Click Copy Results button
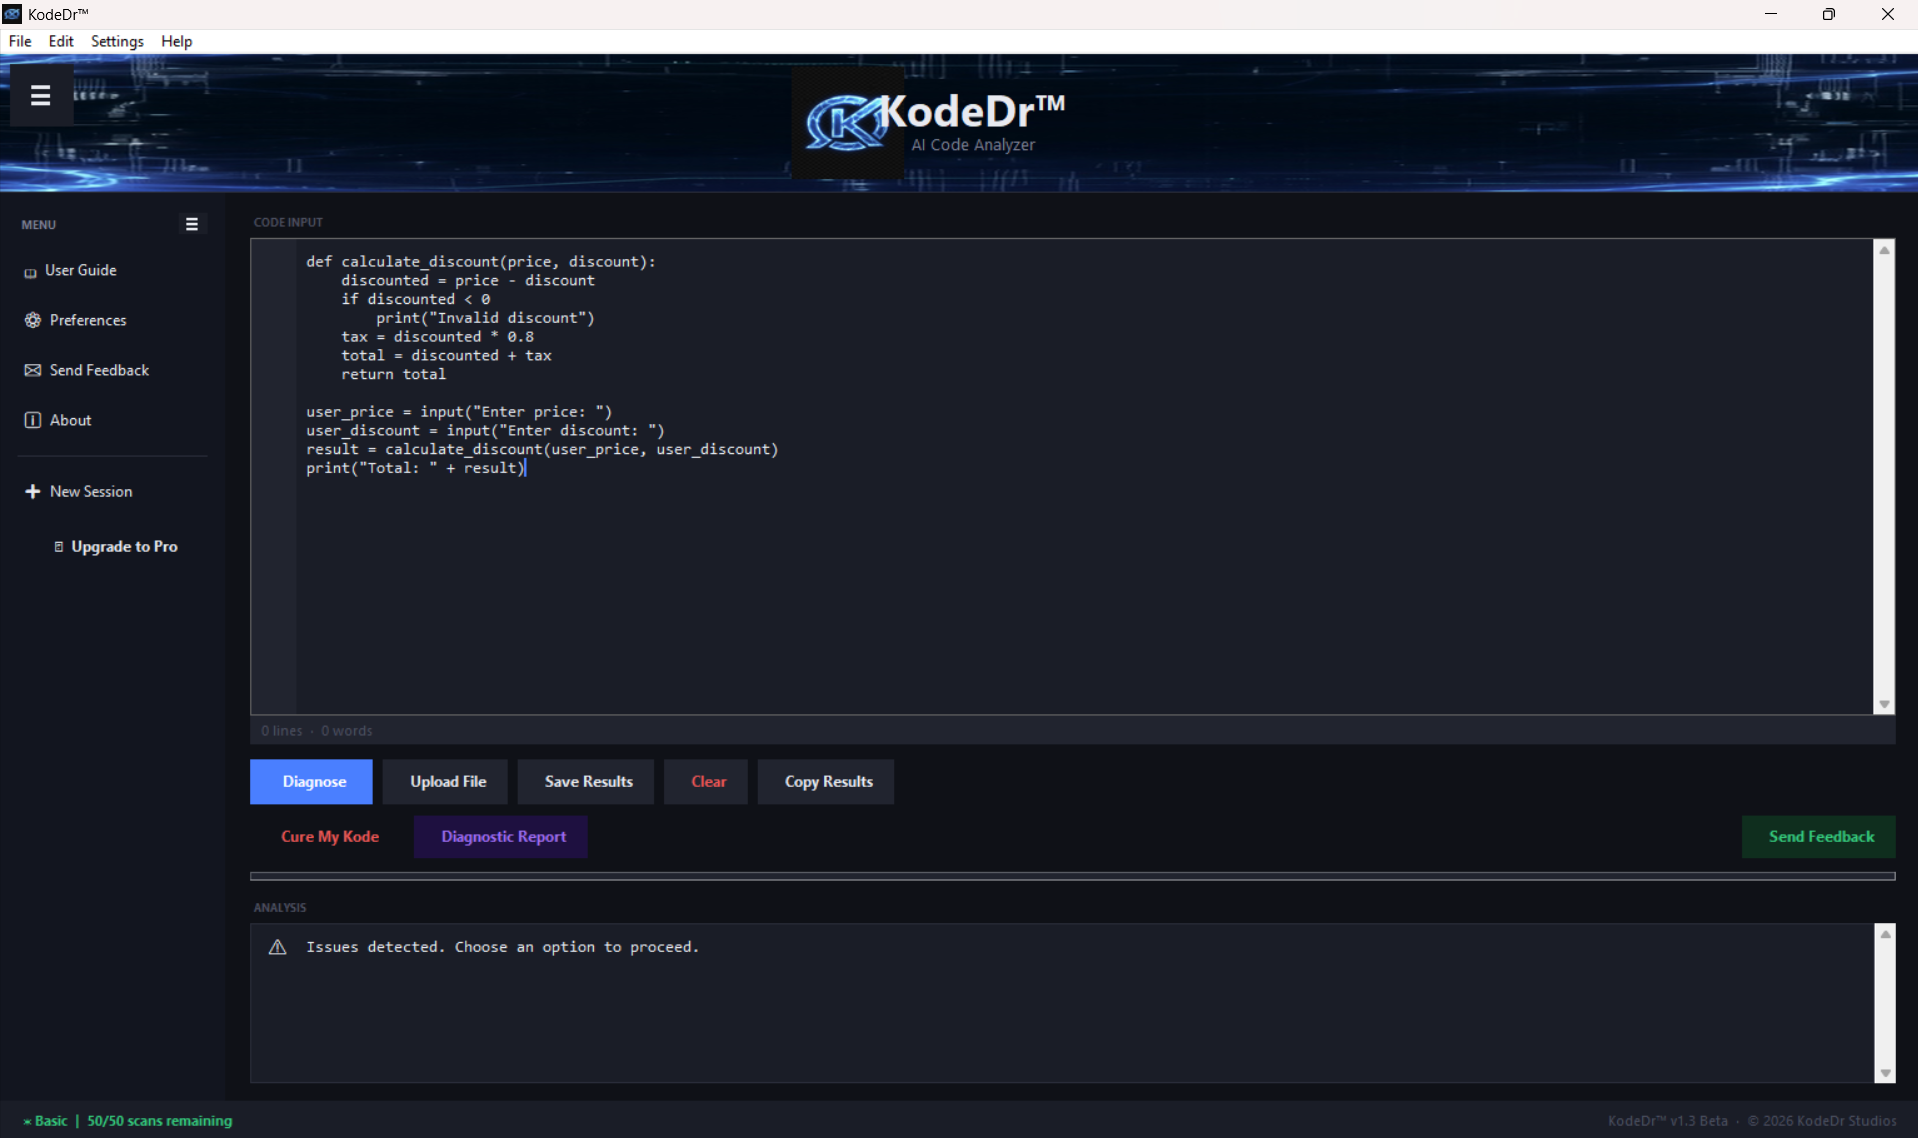 pos(826,781)
